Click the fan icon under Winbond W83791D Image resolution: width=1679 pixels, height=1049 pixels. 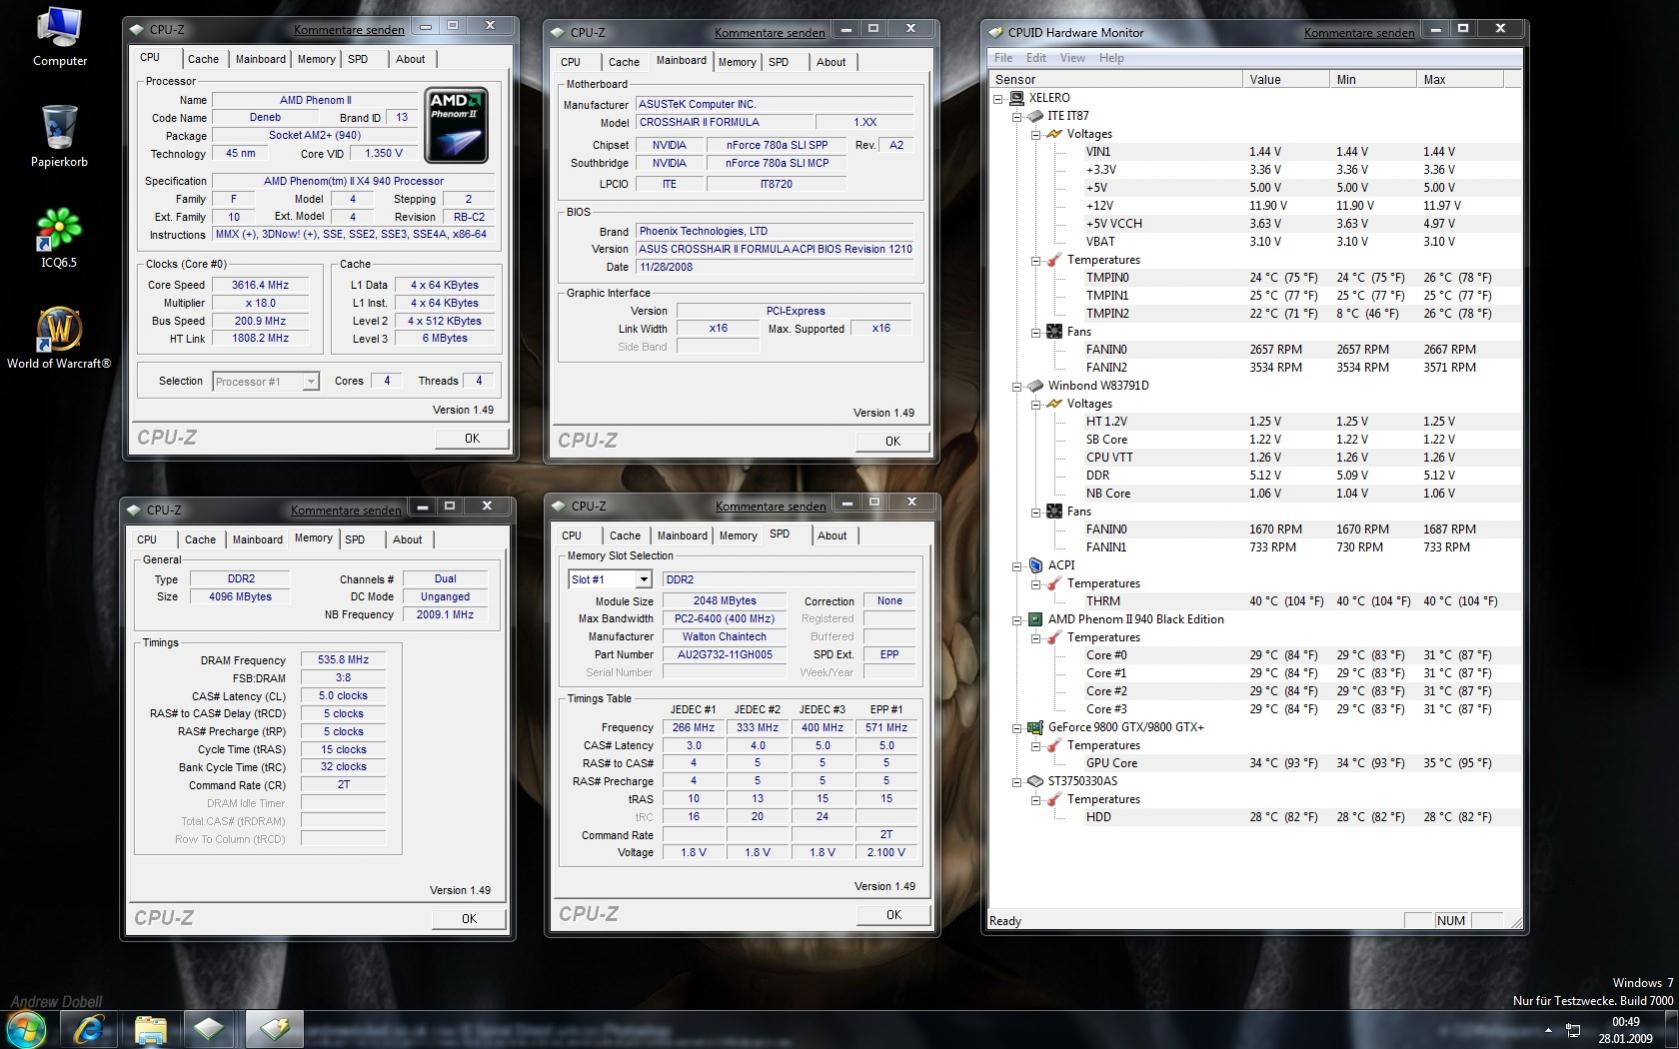coord(1053,512)
